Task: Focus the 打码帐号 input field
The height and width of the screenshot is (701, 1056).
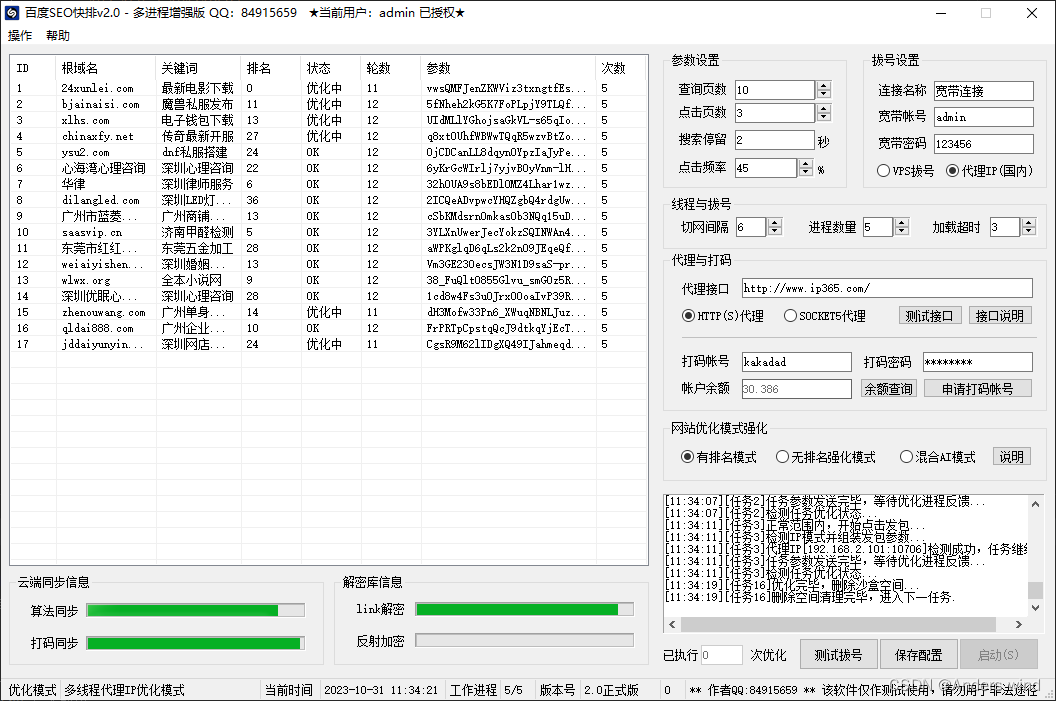Action: (797, 362)
